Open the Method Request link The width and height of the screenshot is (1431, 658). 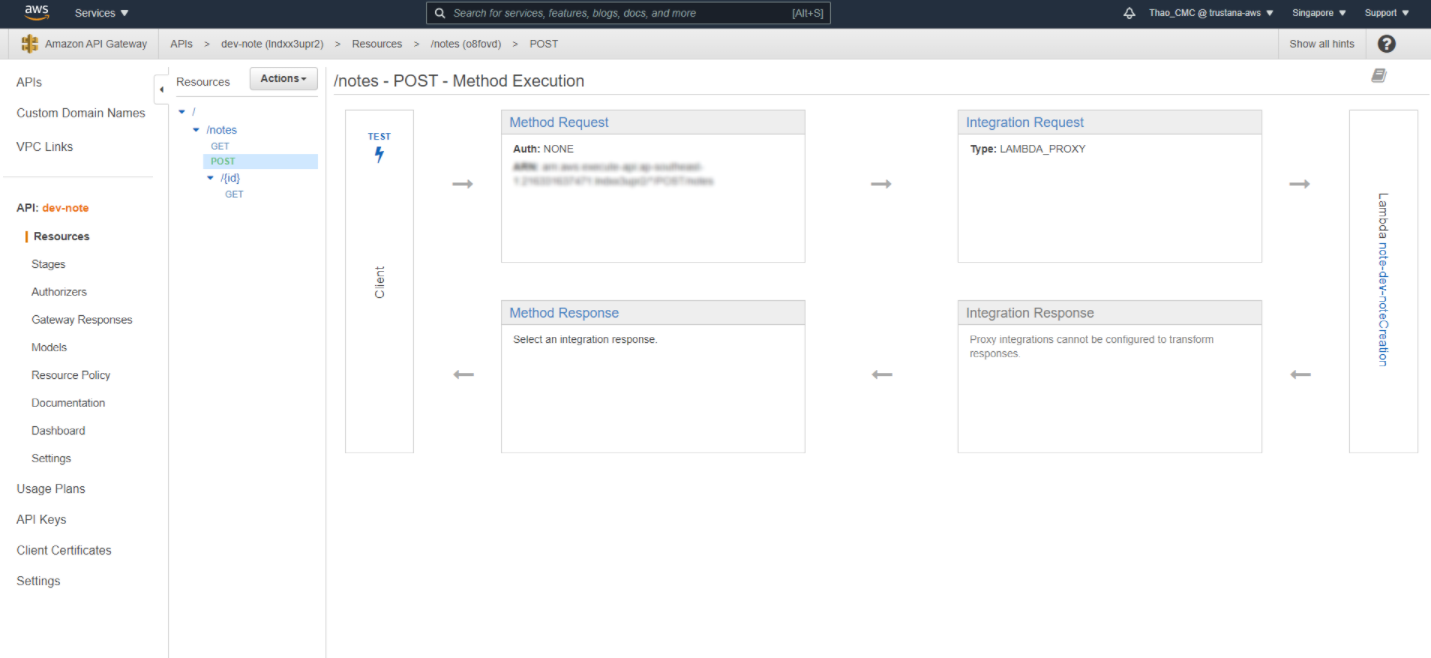(559, 122)
